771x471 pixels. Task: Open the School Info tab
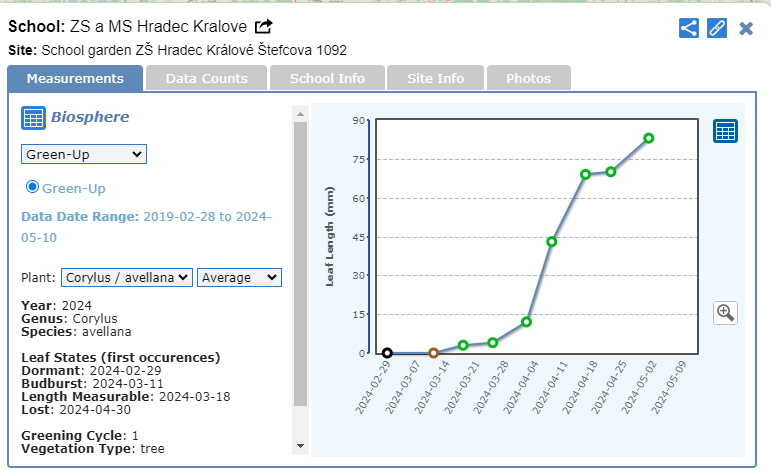[327, 78]
